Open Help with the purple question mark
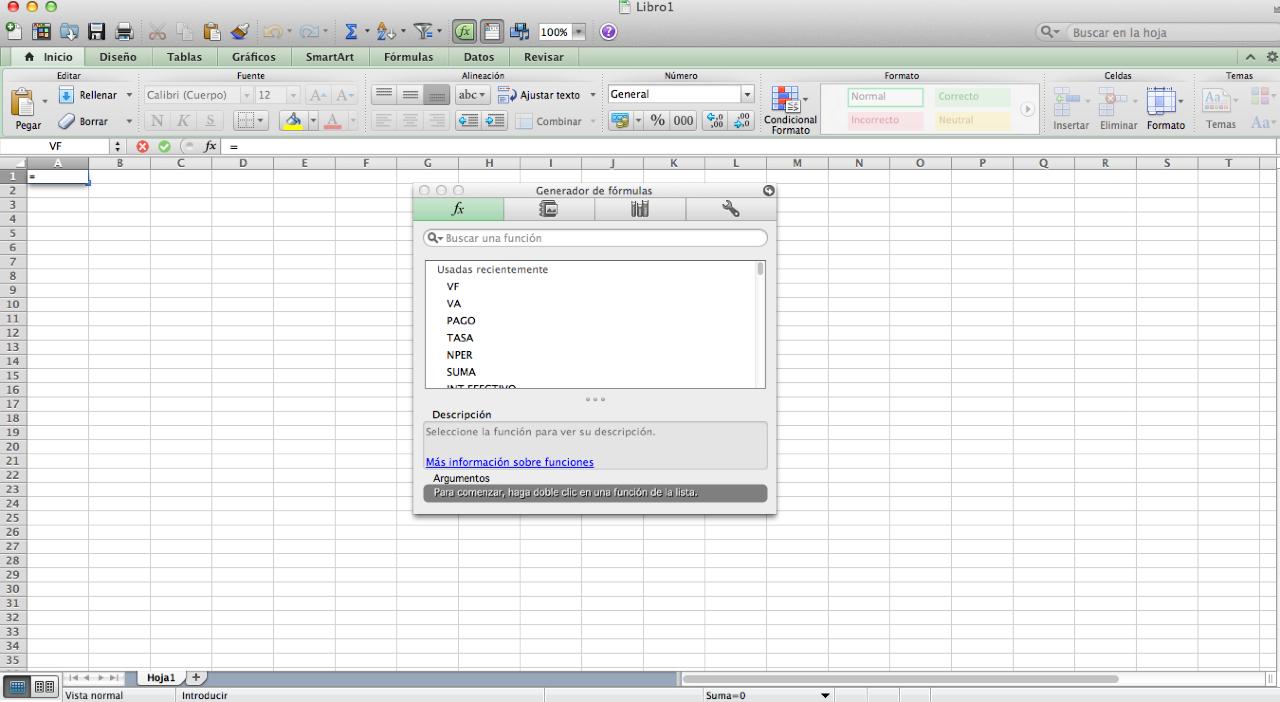This screenshot has height=702, width=1280. click(x=608, y=31)
